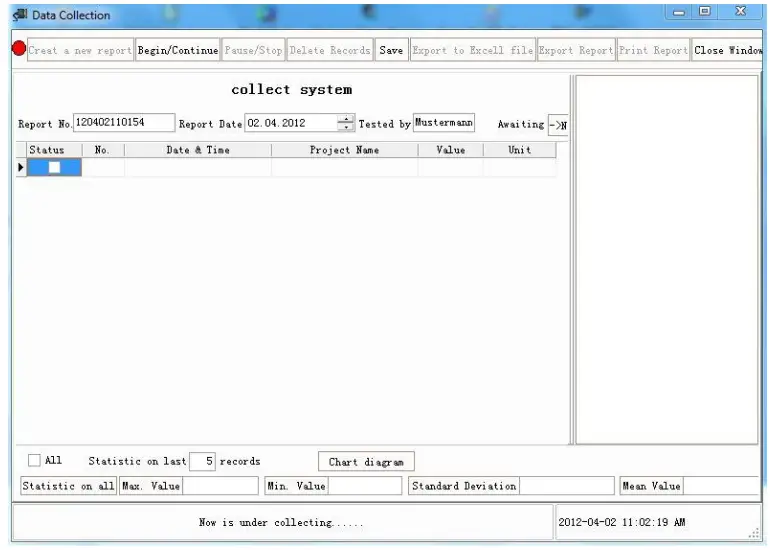Enable the All checkbox

34,461
